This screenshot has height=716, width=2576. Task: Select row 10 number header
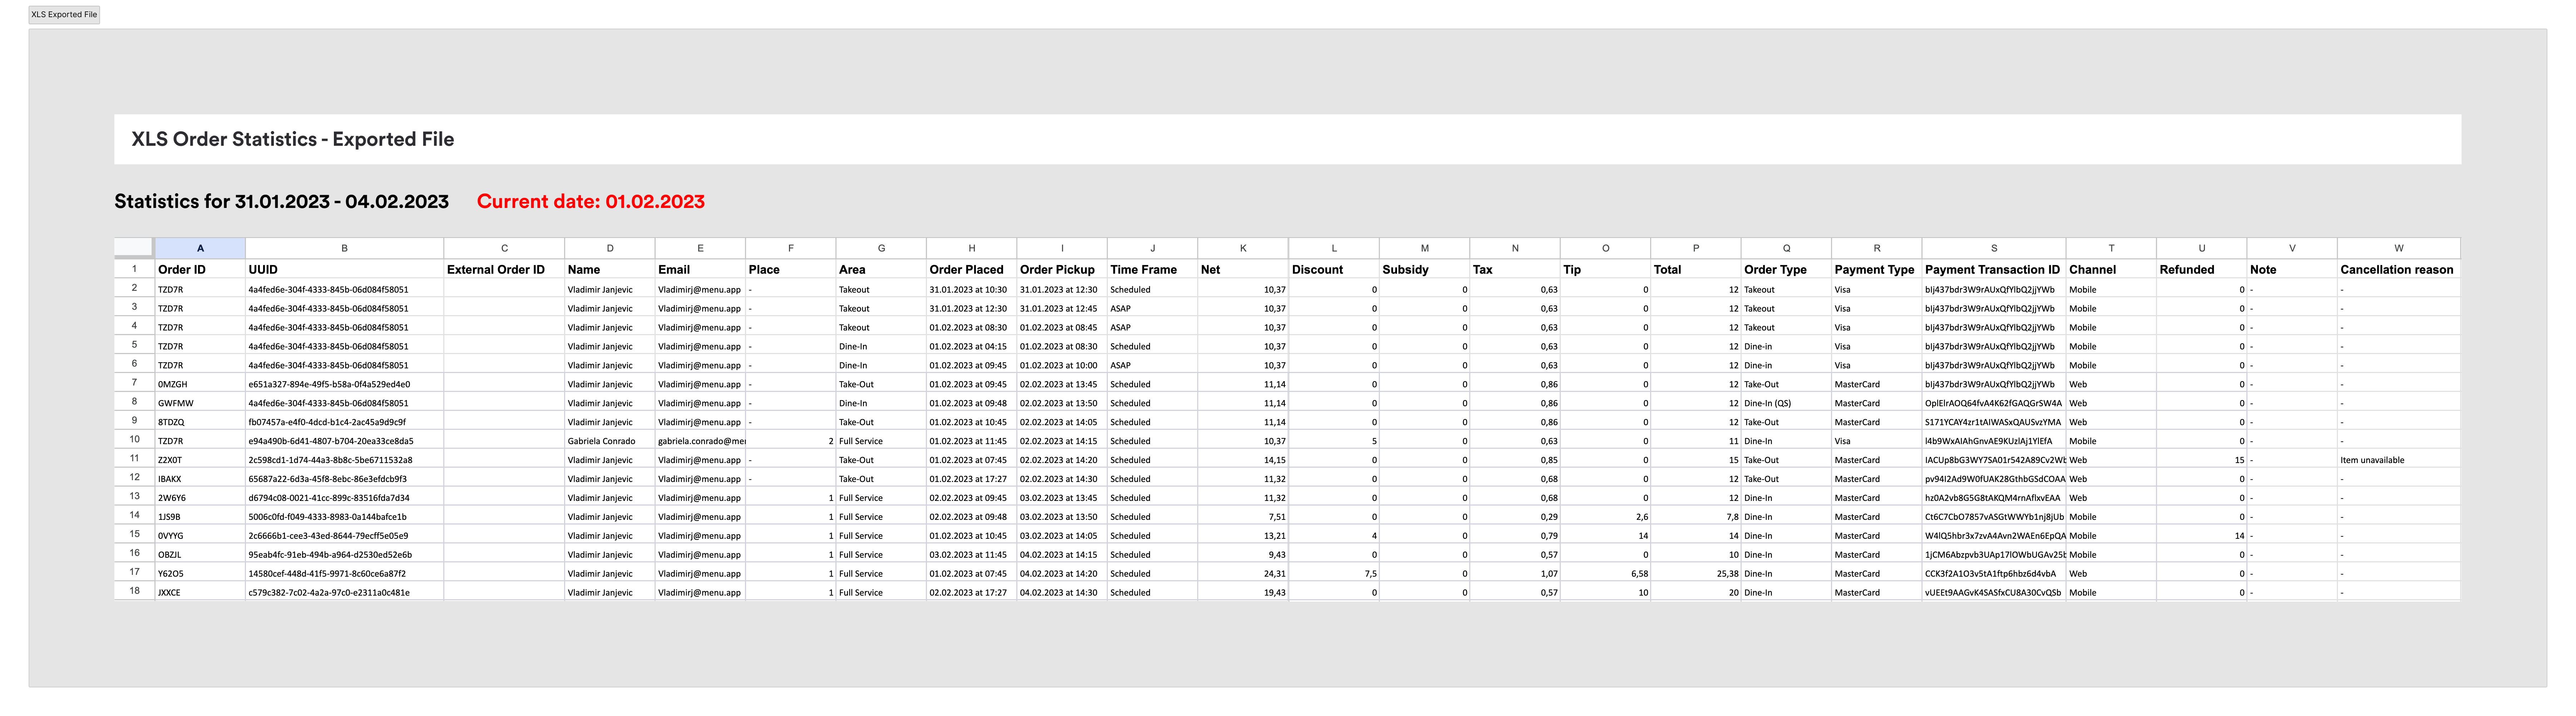[x=134, y=440]
